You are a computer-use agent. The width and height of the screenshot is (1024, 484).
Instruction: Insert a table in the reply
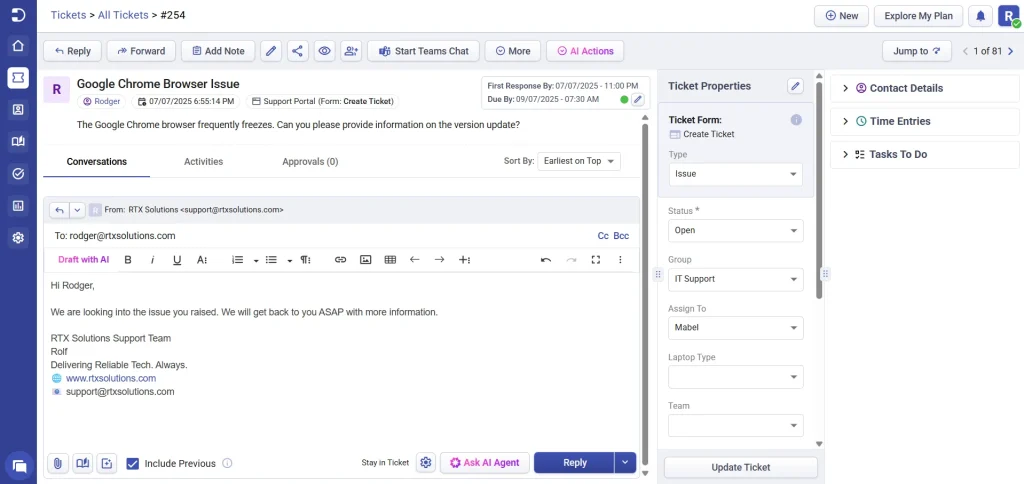391,259
